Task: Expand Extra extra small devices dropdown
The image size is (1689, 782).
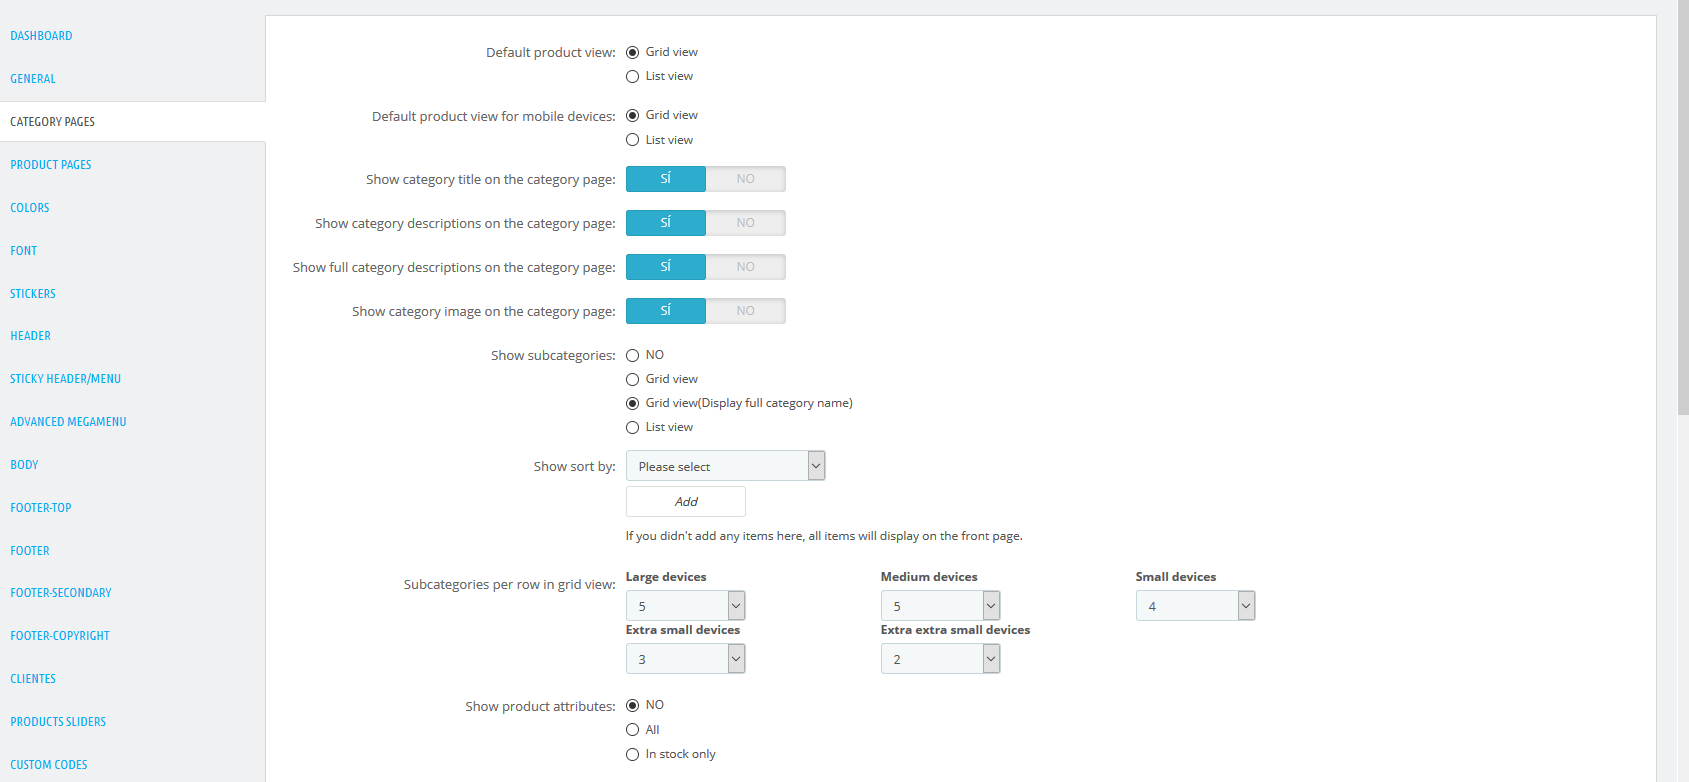Action: [940, 659]
